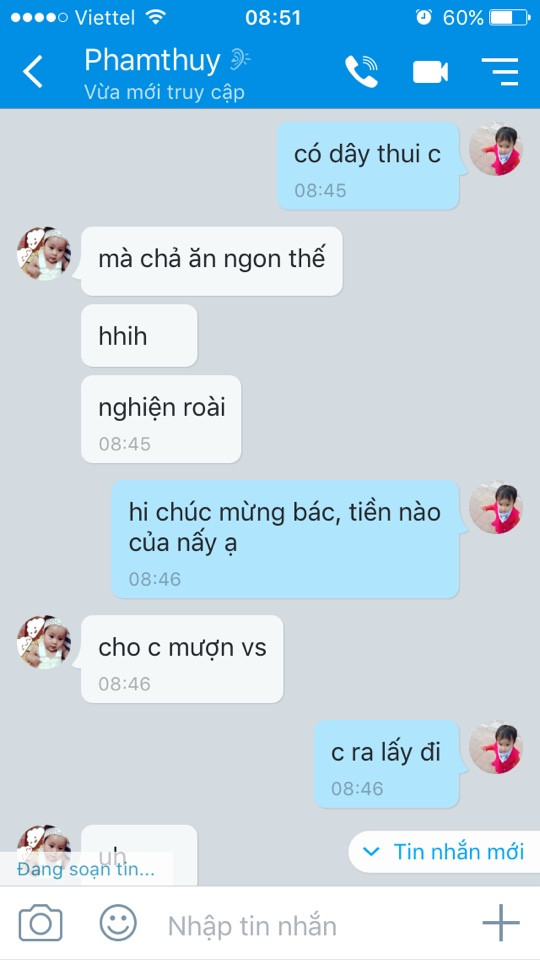Tap the back arrow in header
540x960 pixels.
coord(32,72)
